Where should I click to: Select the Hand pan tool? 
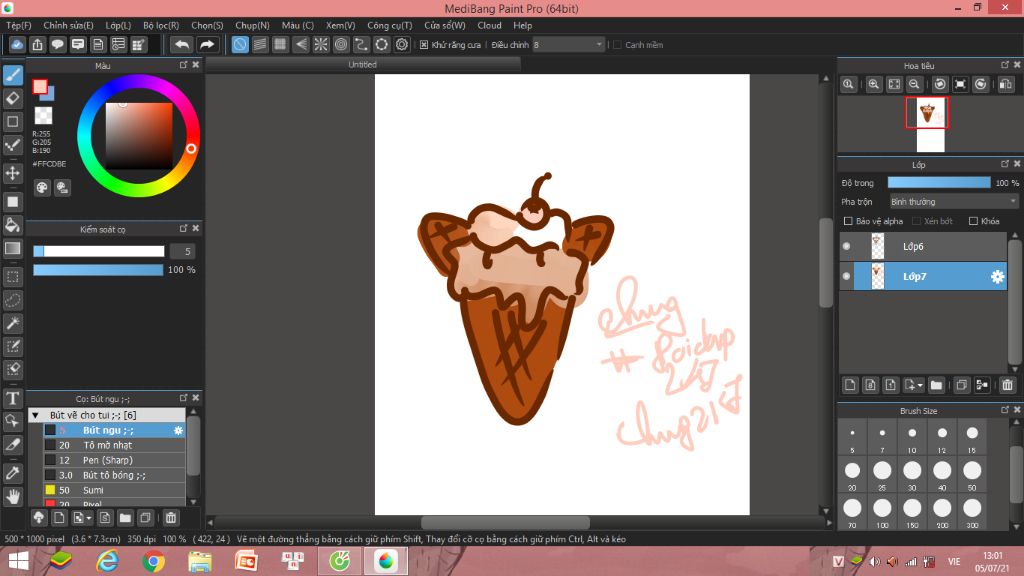point(12,497)
